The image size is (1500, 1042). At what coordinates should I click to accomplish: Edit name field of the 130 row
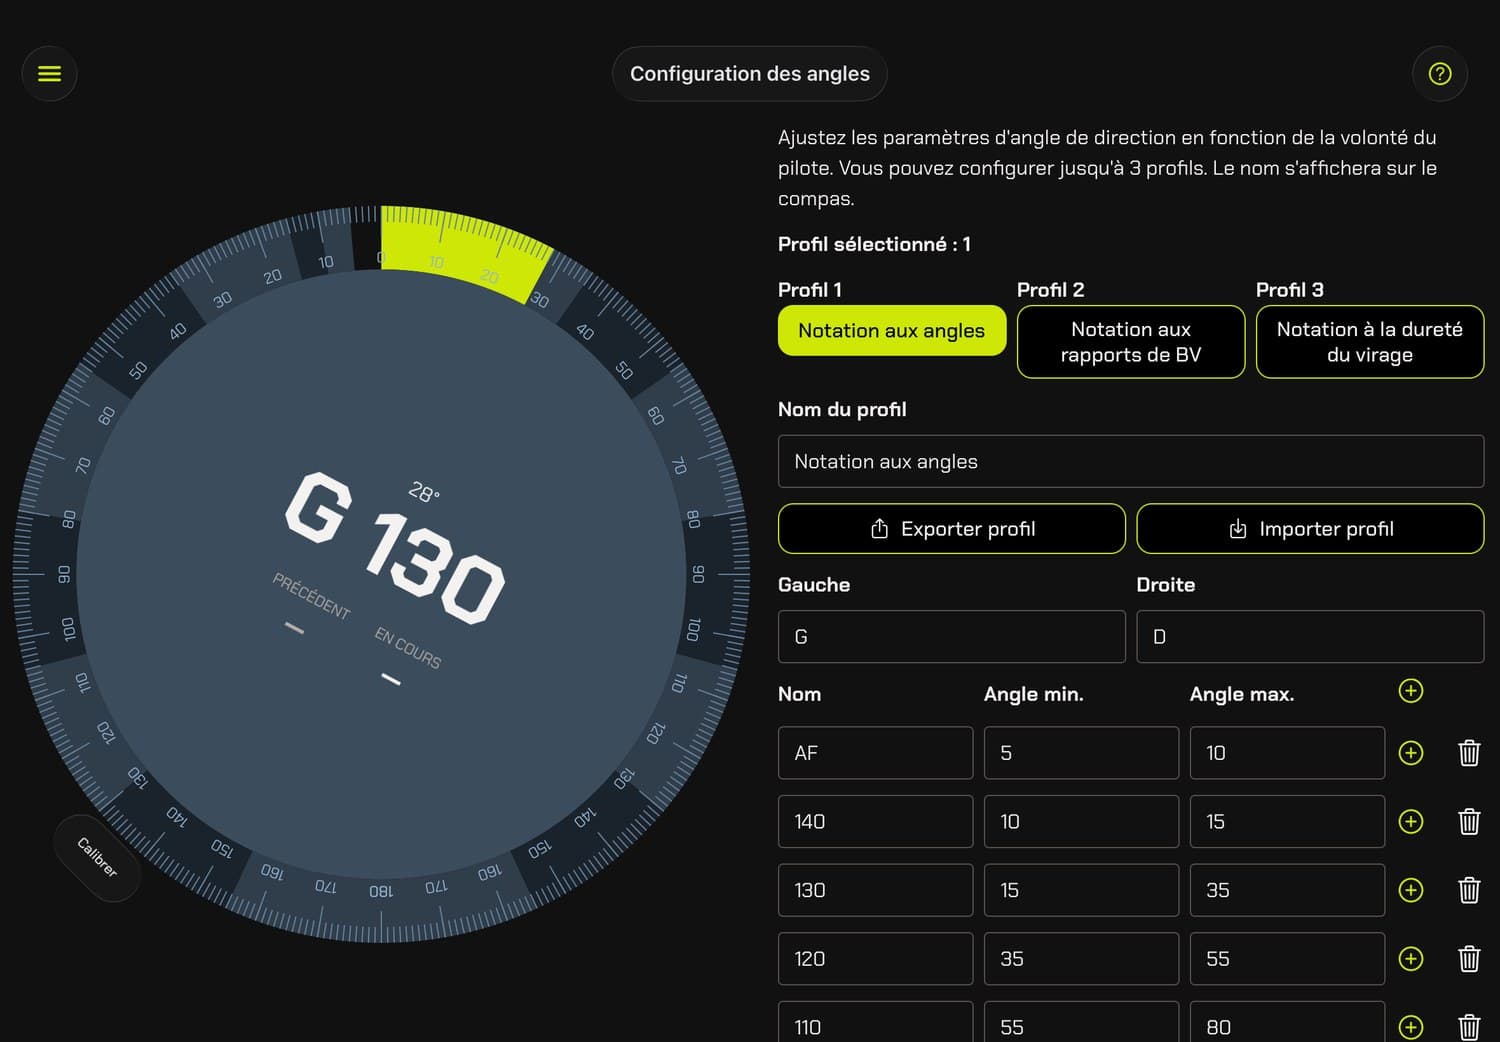pos(875,890)
